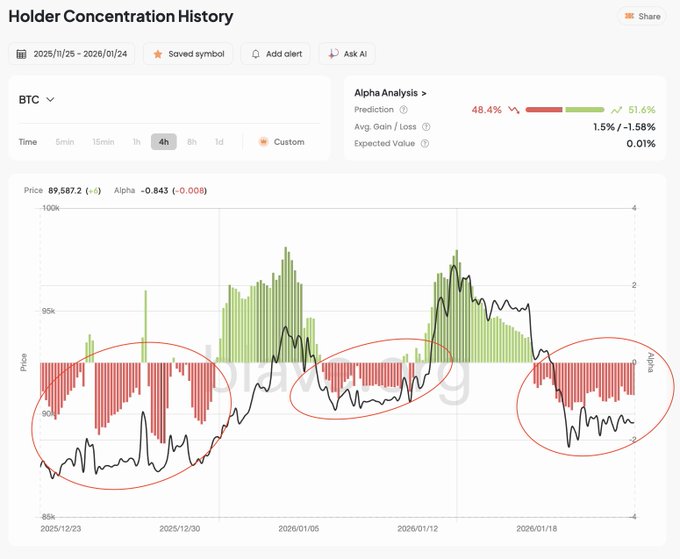Click the Custom timeframe crown icon

(264, 142)
